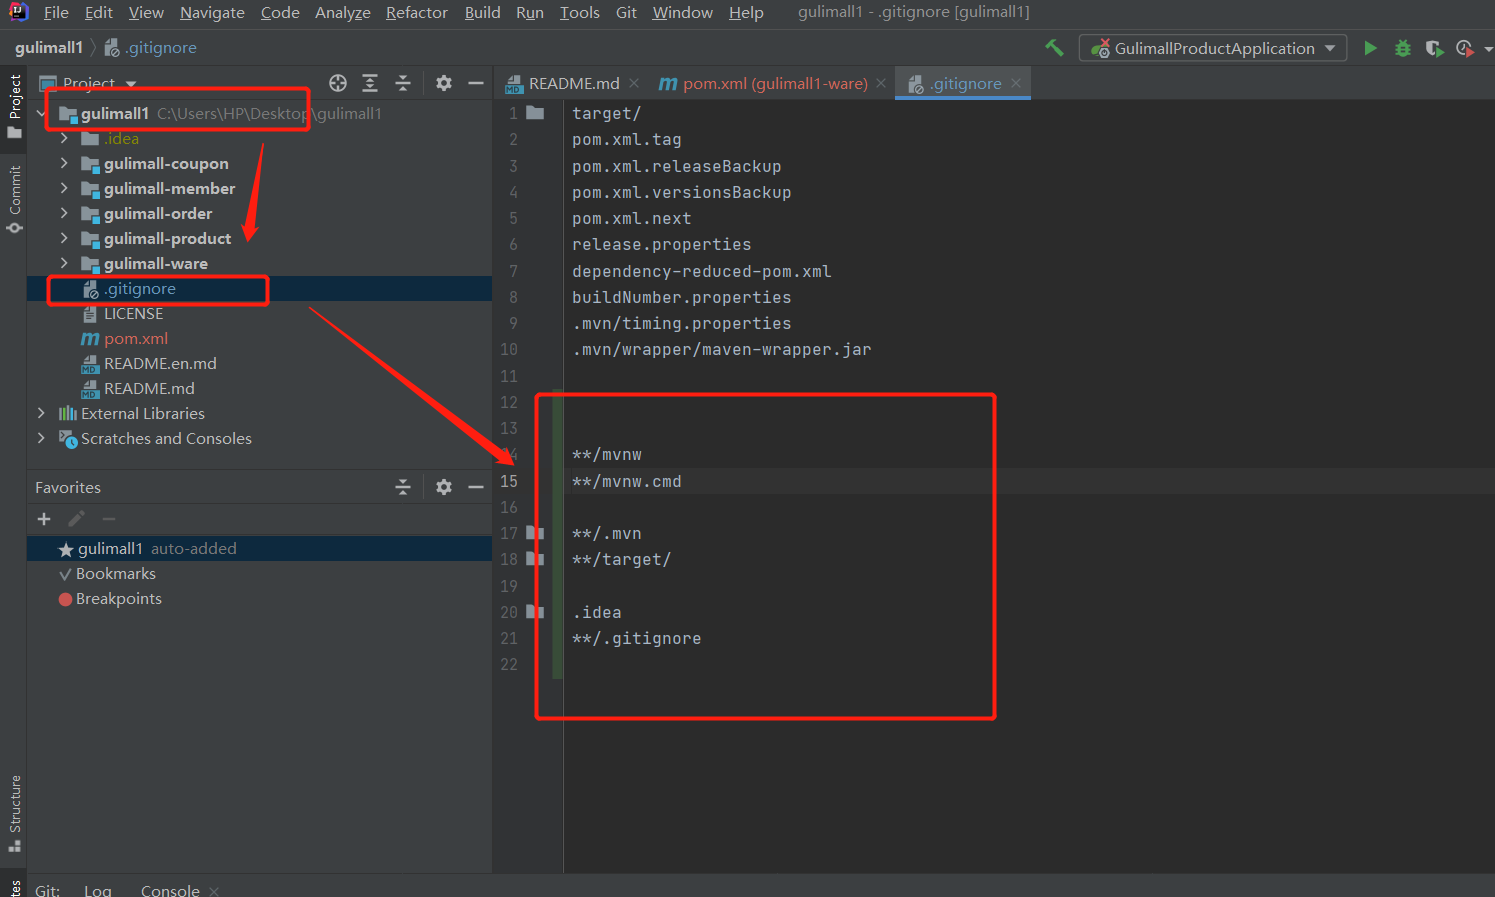Close the .gitignore editor tab

pyautogui.click(x=1016, y=83)
